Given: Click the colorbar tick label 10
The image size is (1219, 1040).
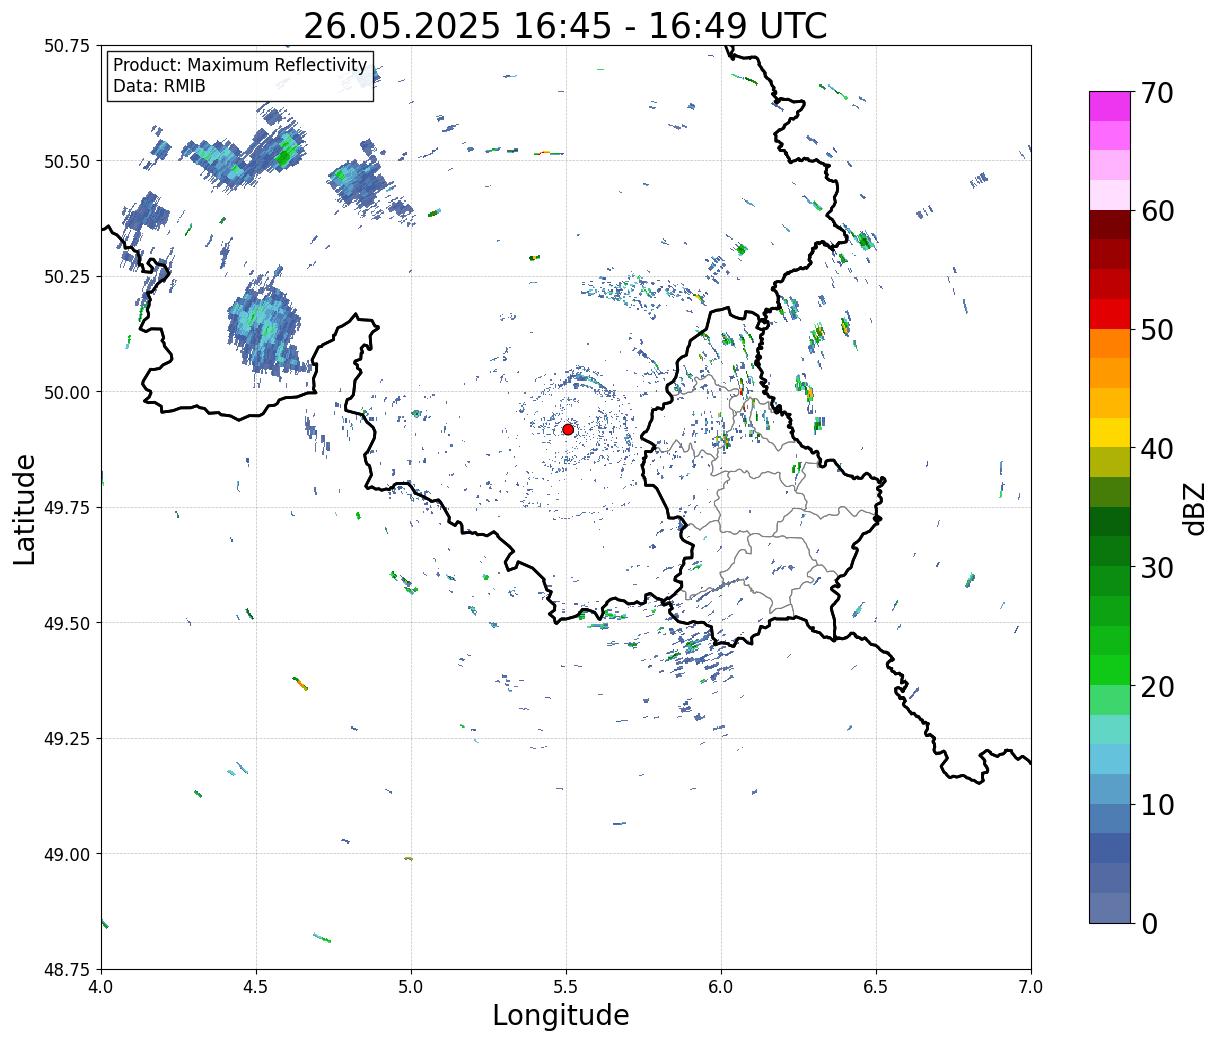Looking at the screenshot, I should [1156, 804].
